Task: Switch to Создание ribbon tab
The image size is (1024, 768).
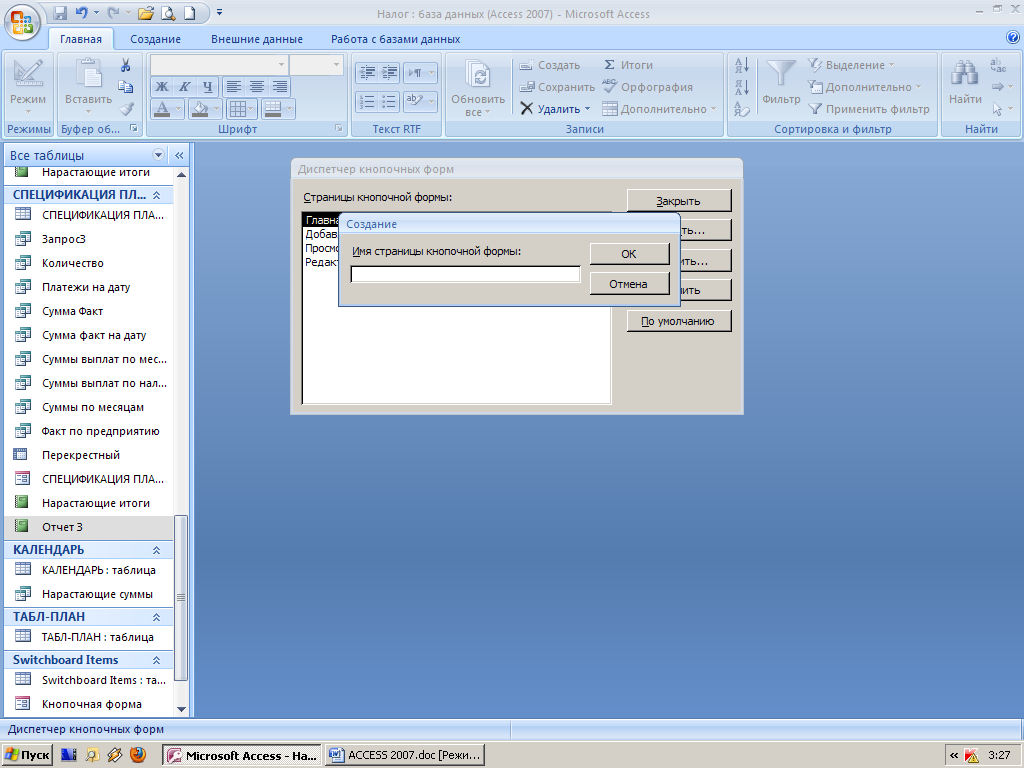Action: pyautogui.click(x=155, y=39)
